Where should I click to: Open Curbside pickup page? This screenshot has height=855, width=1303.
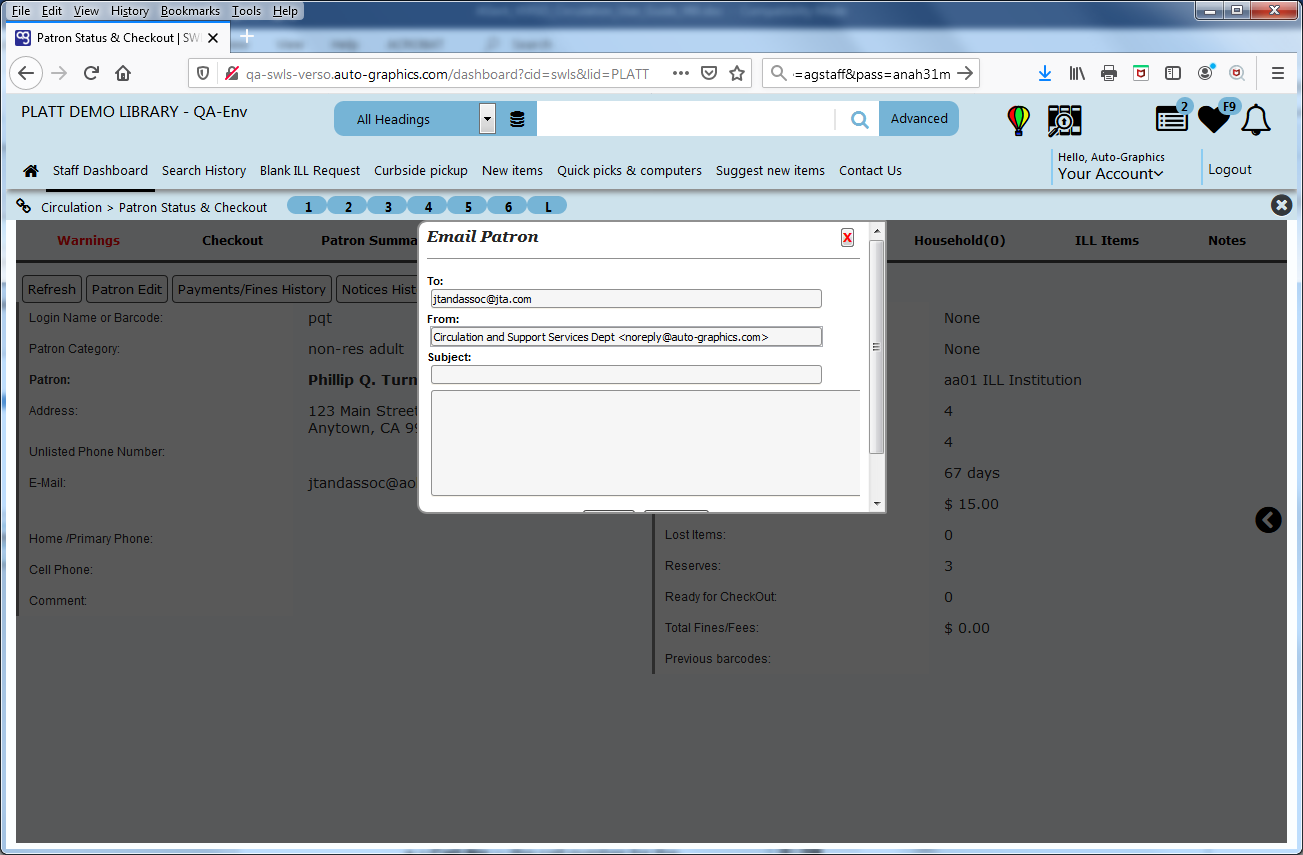(421, 171)
